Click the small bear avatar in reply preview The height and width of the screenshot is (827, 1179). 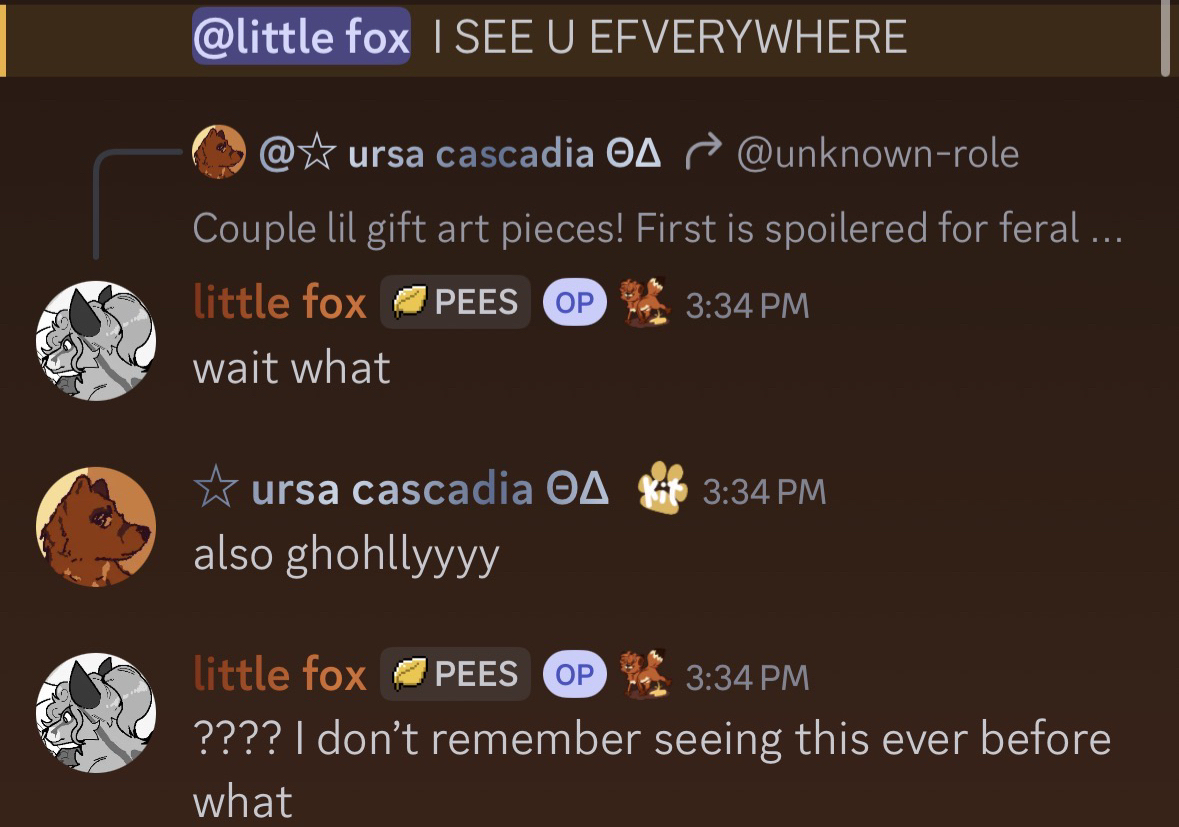pyautogui.click(x=219, y=153)
